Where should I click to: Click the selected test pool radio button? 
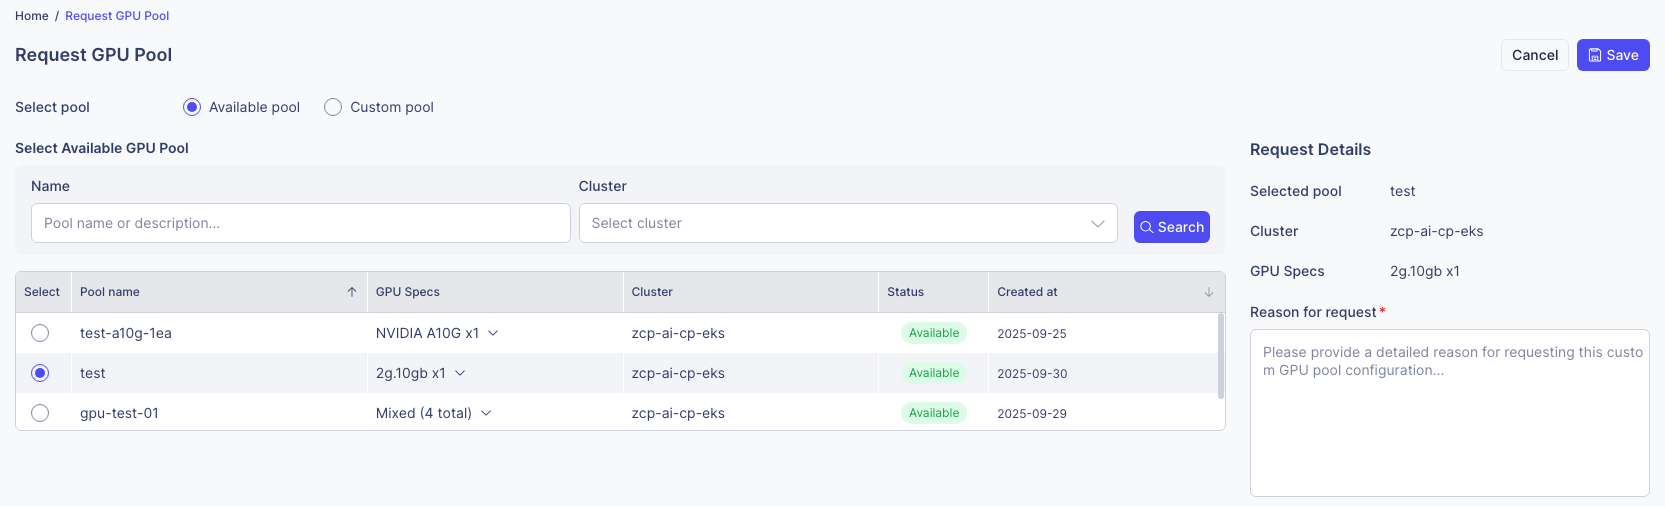pos(40,373)
